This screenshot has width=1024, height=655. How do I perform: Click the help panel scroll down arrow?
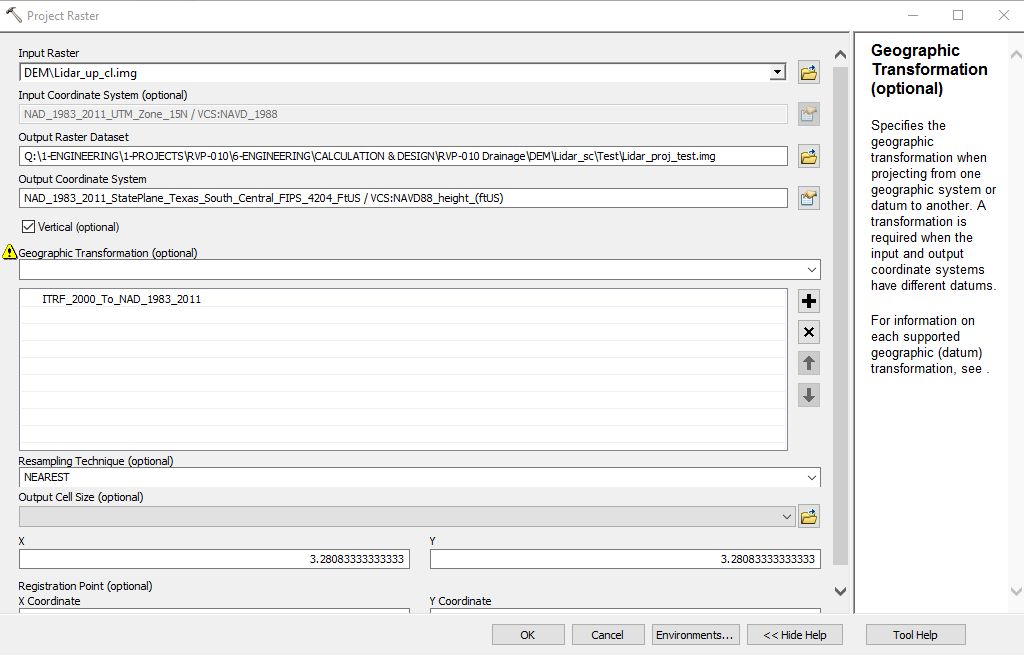pyautogui.click(x=1016, y=591)
